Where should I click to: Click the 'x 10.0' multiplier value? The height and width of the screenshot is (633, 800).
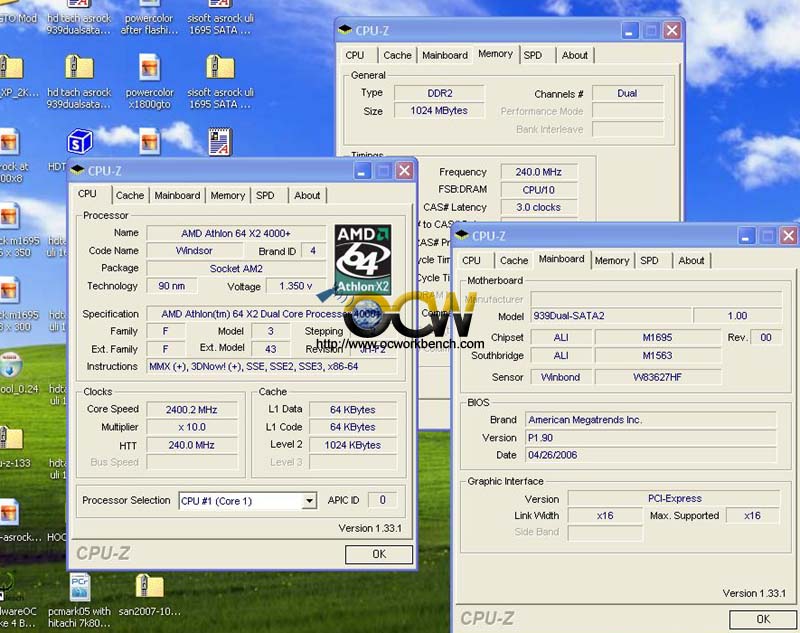(192, 427)
